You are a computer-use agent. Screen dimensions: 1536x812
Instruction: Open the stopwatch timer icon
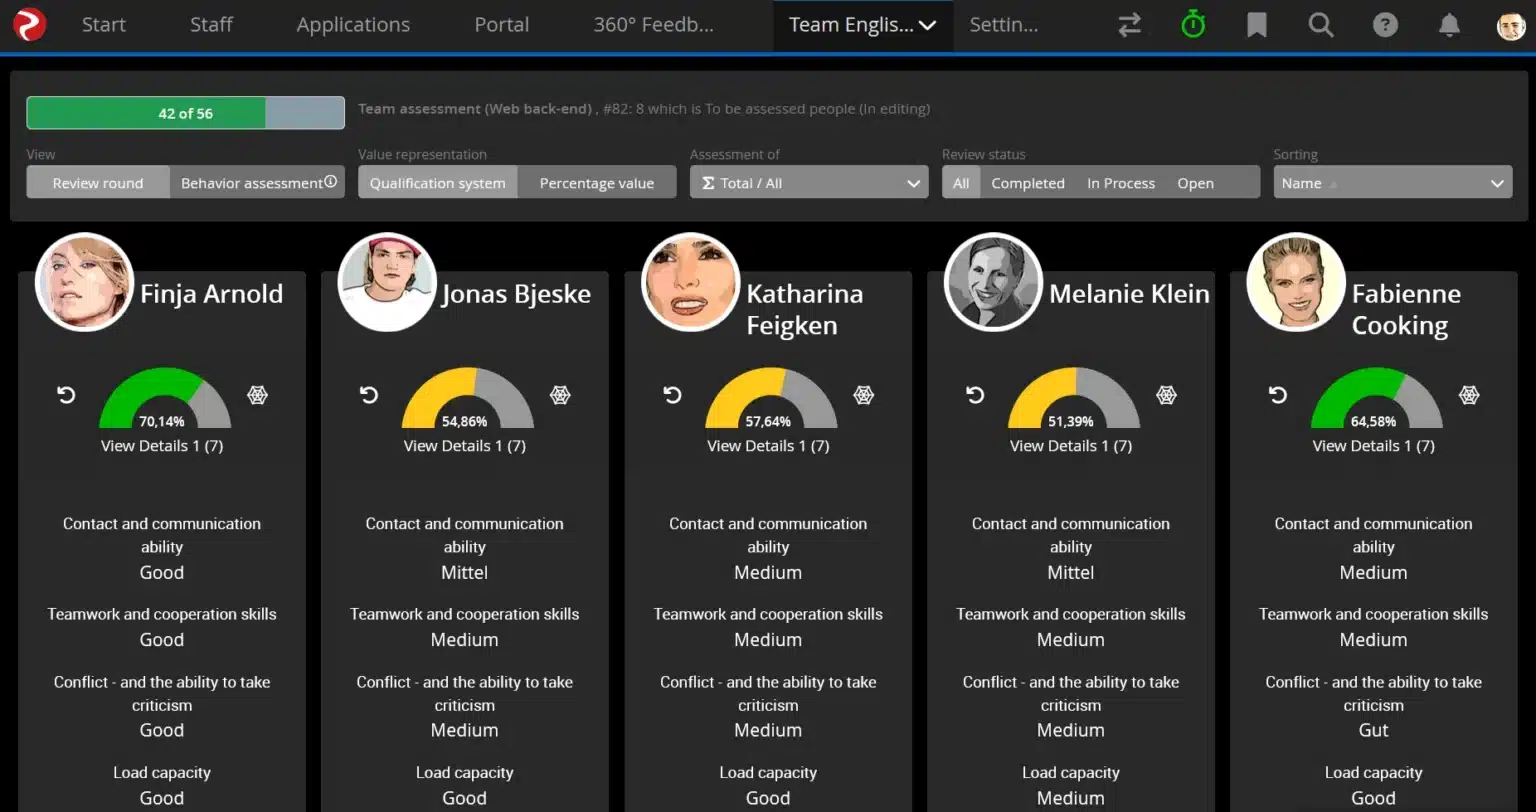1192,24
